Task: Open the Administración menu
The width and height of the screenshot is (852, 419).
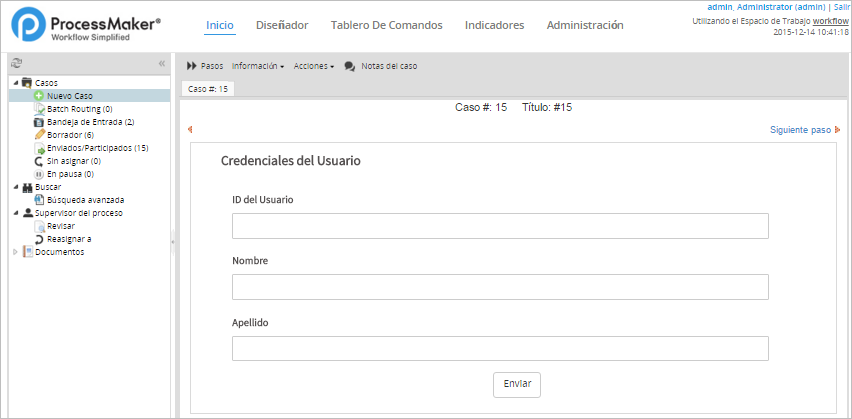Action: (585, 25)
